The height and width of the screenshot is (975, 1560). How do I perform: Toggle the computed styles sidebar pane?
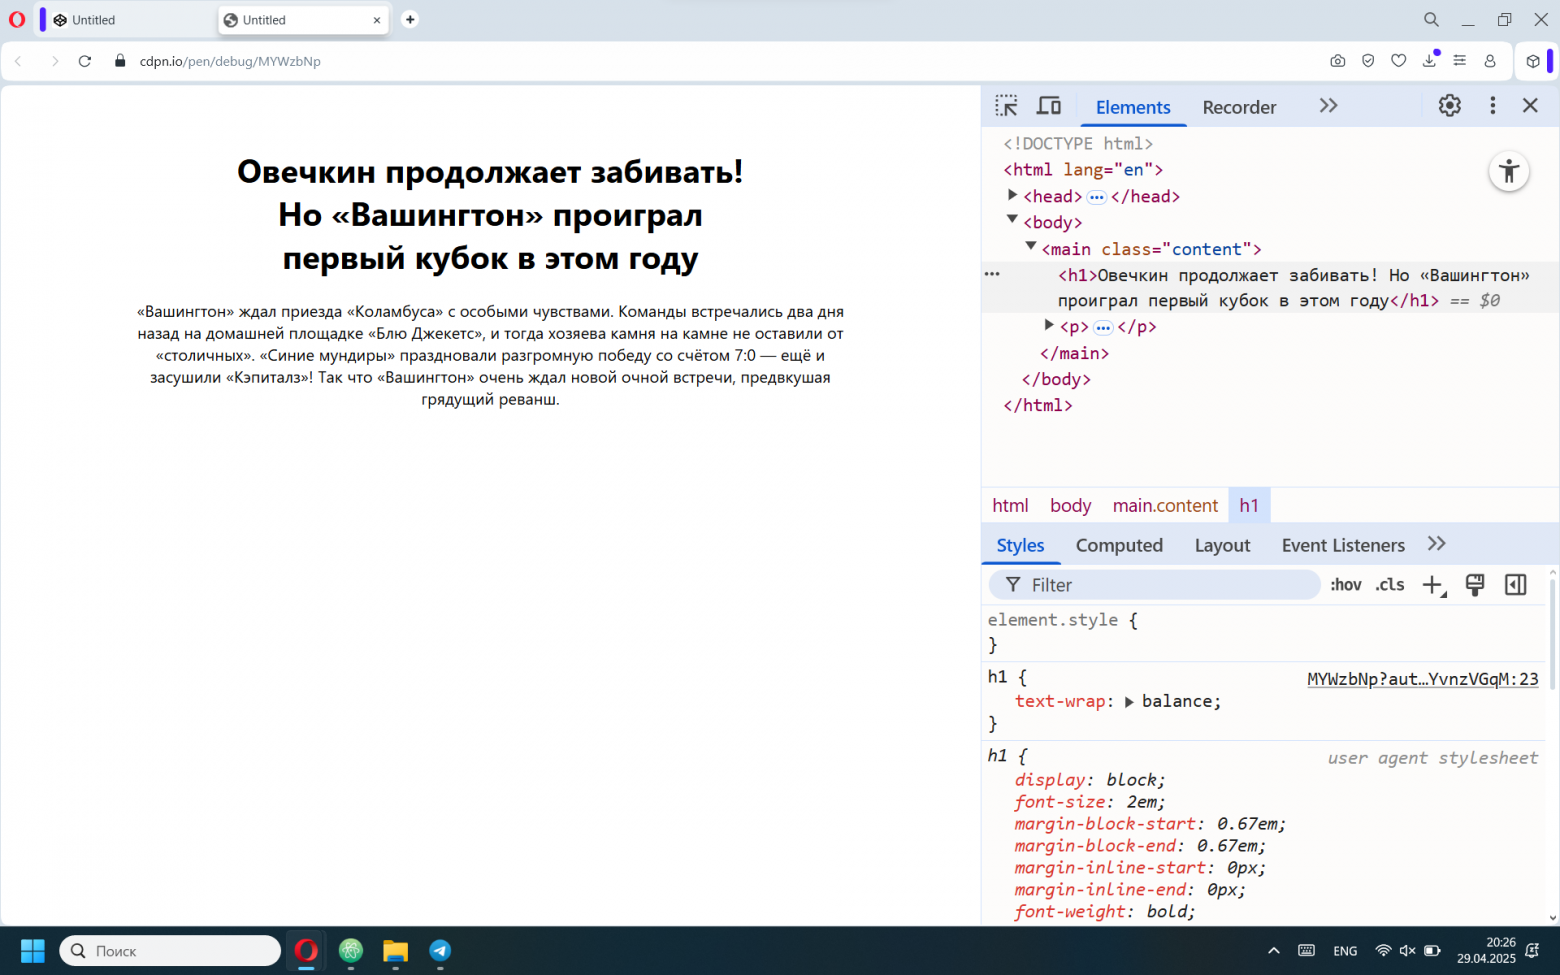(x=1516, y=585)
